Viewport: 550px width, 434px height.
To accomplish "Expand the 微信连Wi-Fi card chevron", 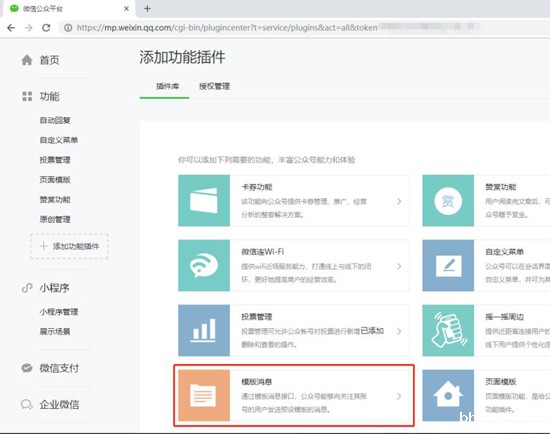I will (399, 266).
